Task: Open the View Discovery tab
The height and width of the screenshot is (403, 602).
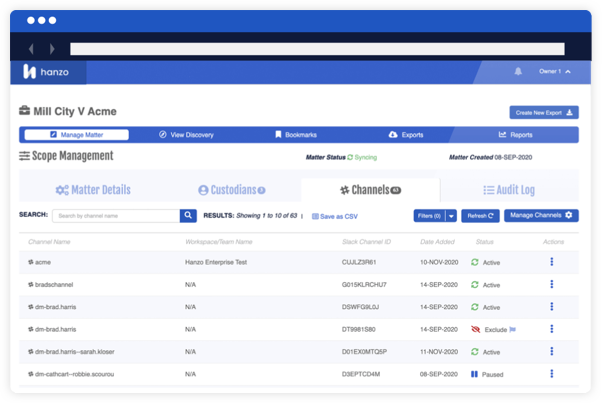Action: click(x=186, y=135)
